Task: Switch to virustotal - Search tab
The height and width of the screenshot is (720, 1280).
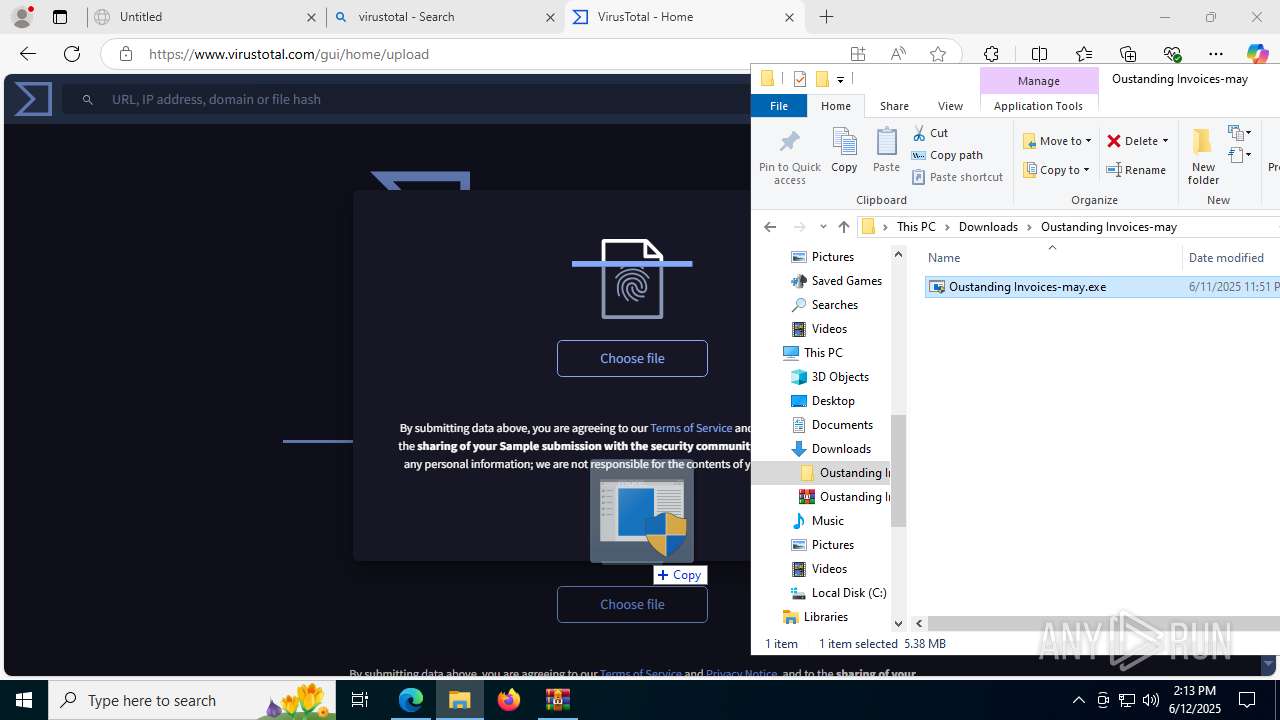Action: [x=445, y=17]
